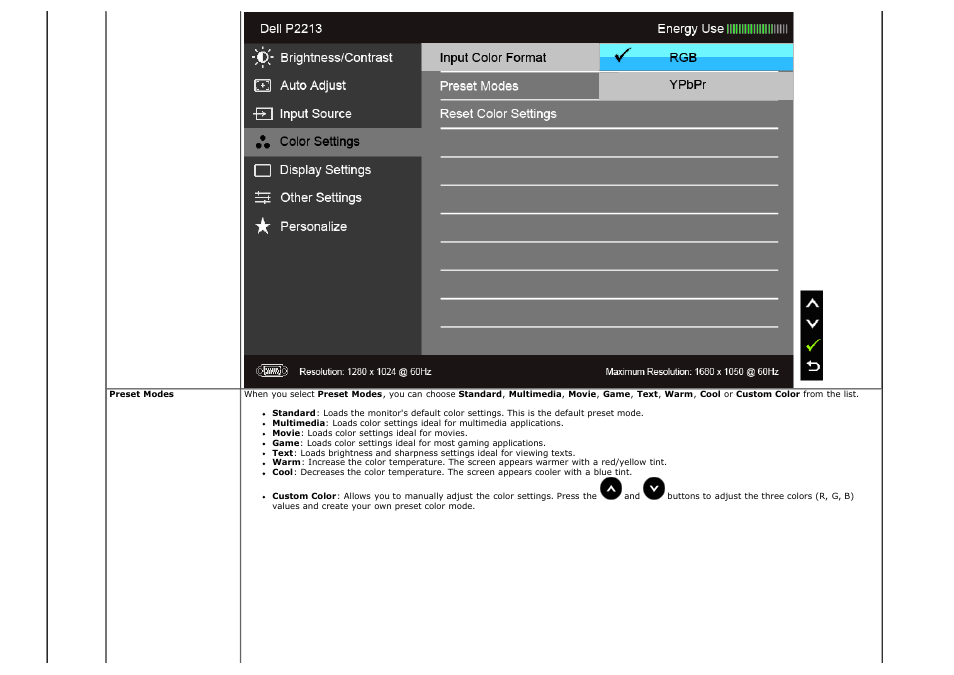Open the Display Settings menu
This screenshot has height=675, width=954.
333,170
